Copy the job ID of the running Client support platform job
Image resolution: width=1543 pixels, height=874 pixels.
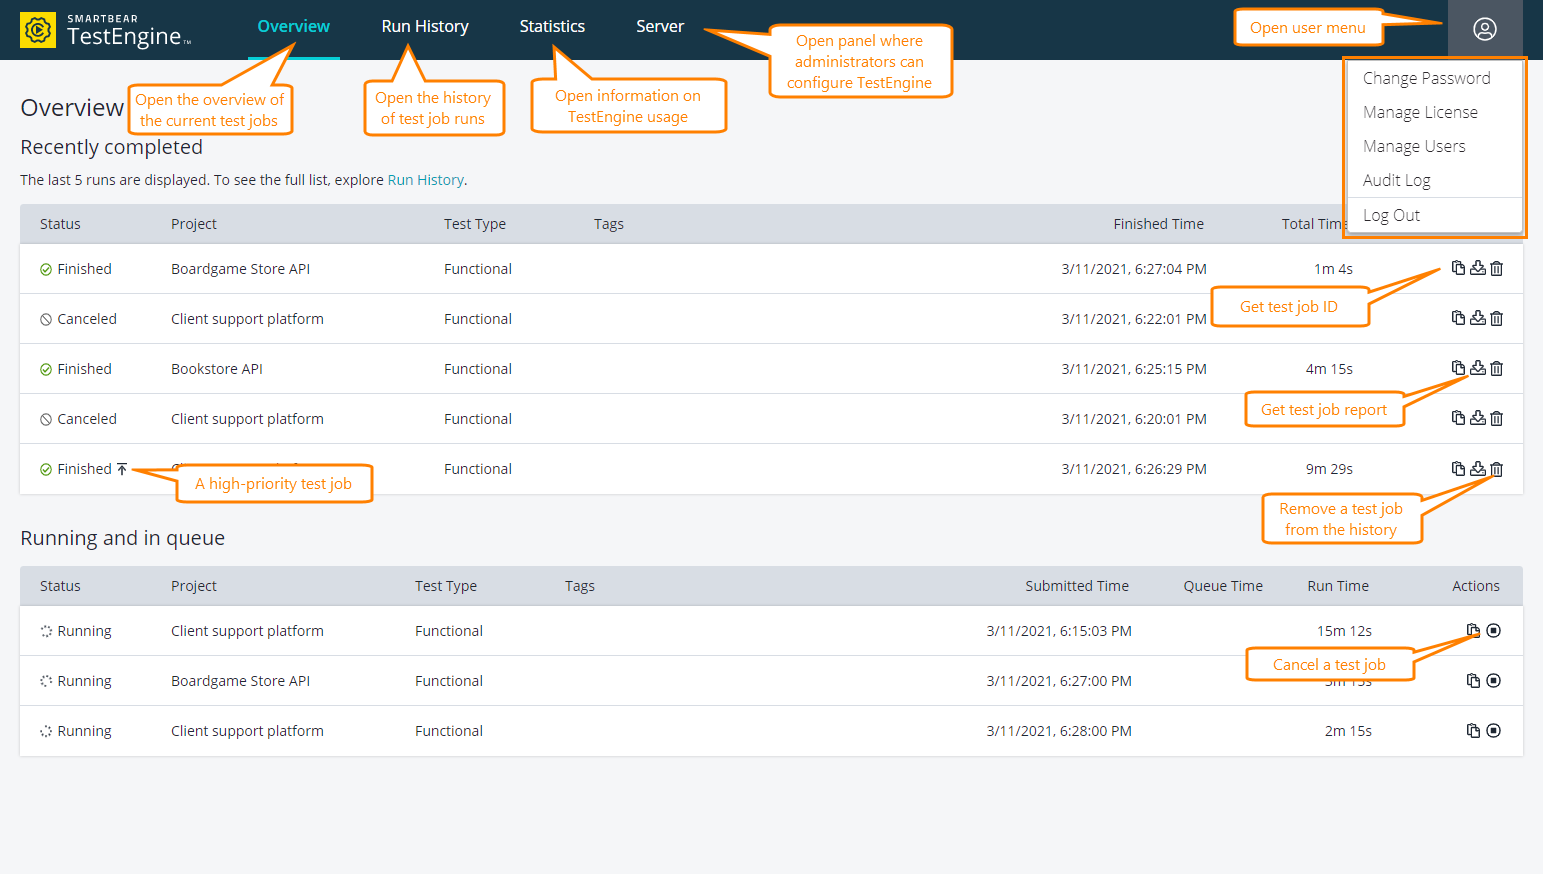pos(1473,630)
